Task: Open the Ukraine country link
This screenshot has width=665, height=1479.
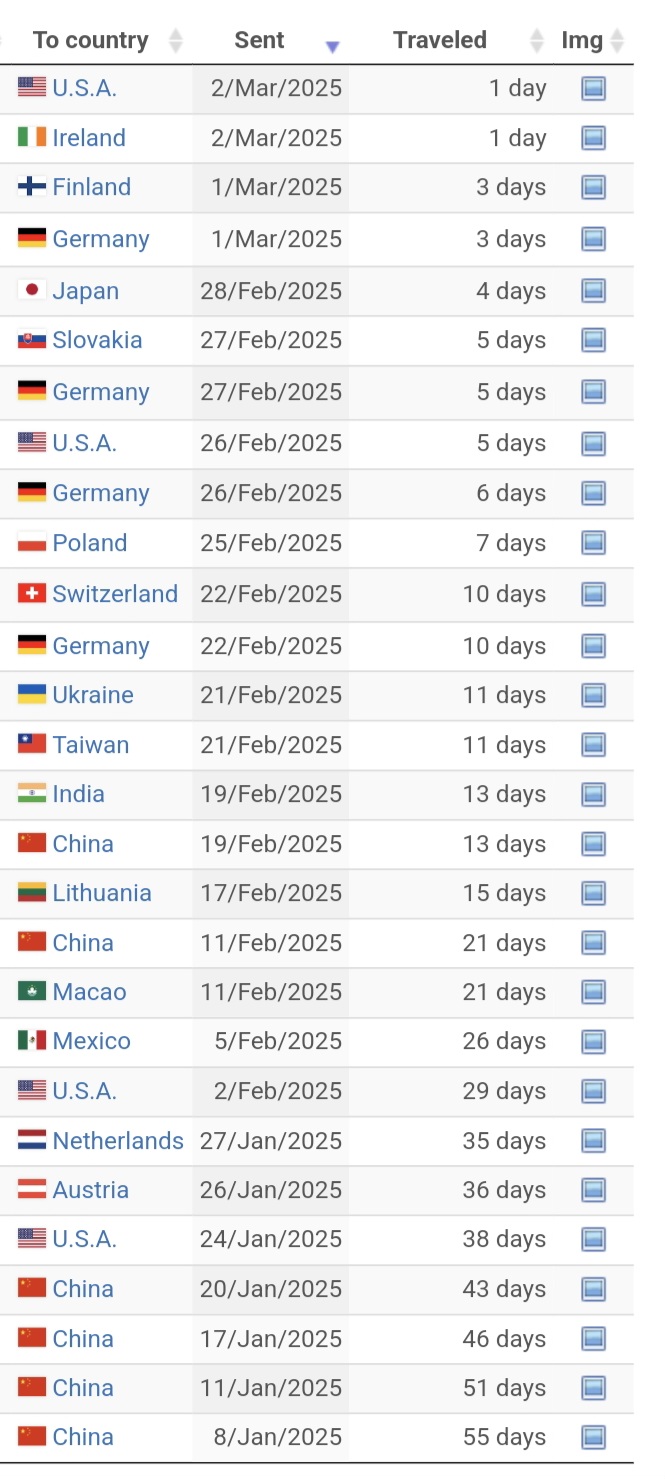Action: (x=93, y=695)
